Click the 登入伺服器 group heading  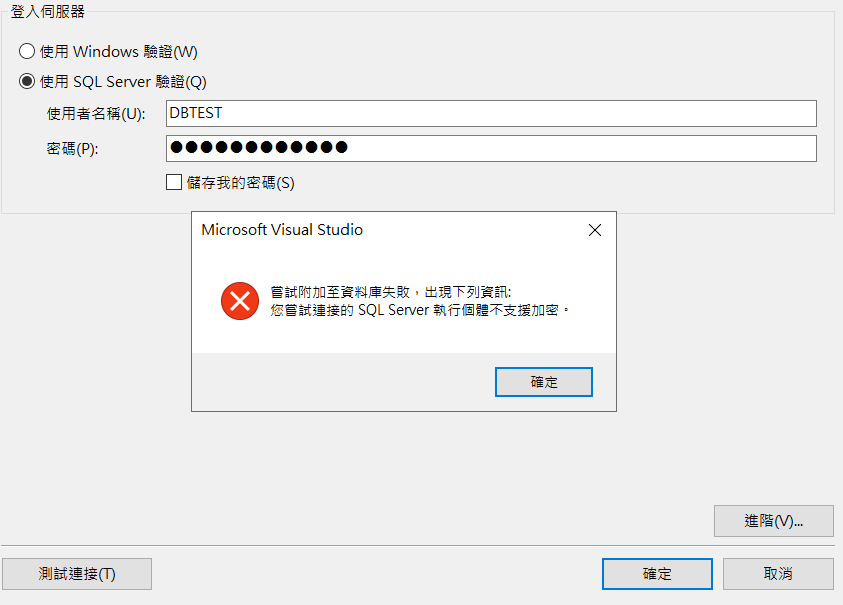pos(47,11)
